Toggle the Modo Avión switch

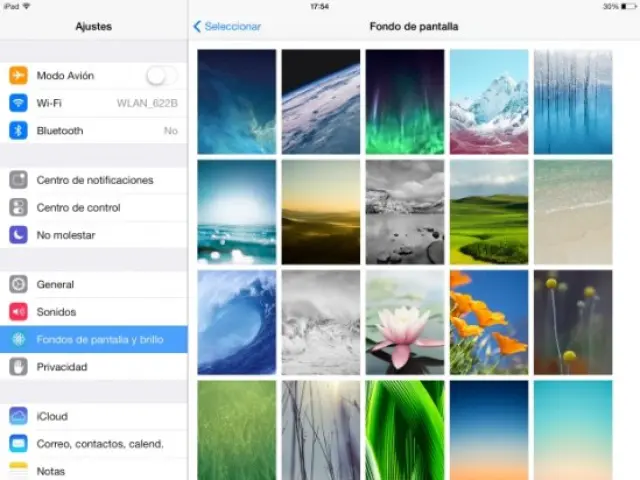pos(160,76)
